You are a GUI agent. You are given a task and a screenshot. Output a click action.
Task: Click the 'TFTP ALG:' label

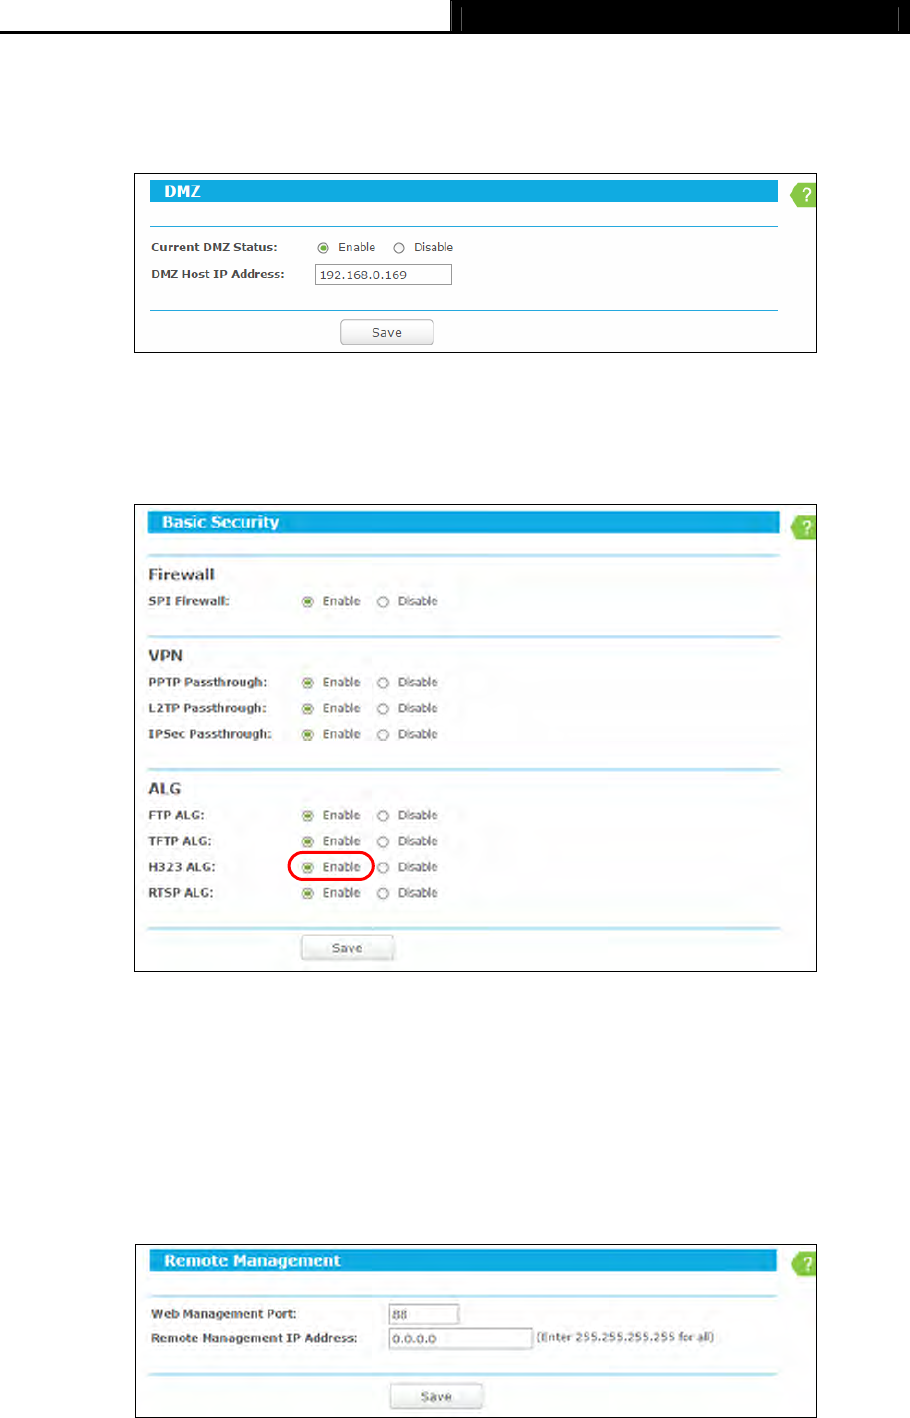click(180, 841)
